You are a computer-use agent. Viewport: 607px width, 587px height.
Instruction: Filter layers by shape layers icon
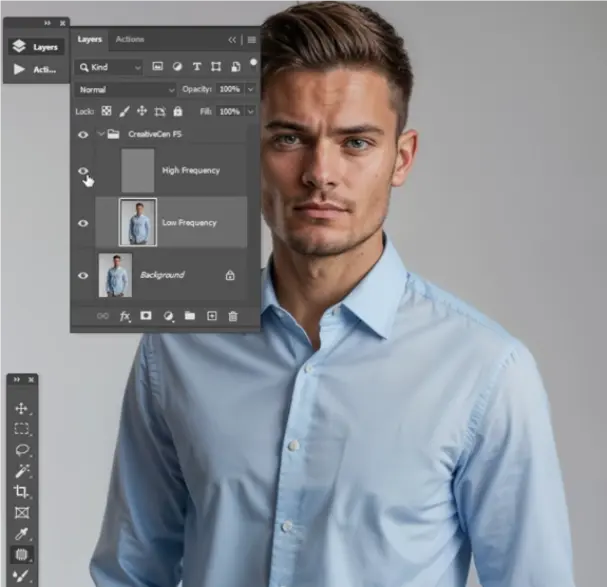click(x=216, y=67)
